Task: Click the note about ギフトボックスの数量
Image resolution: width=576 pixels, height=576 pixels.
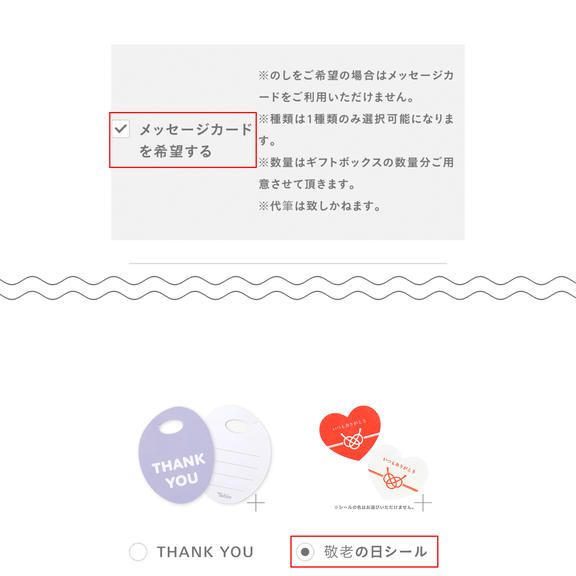Action: (x=356, y=173)
